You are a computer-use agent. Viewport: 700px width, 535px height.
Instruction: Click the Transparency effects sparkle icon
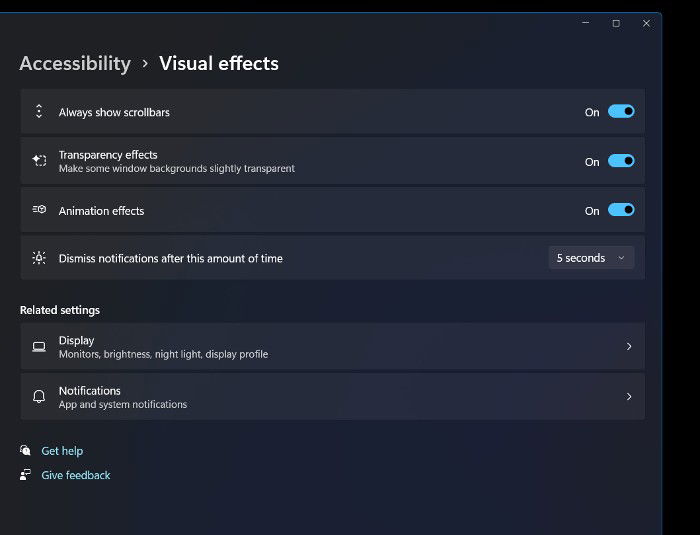[x=39, y=160]
